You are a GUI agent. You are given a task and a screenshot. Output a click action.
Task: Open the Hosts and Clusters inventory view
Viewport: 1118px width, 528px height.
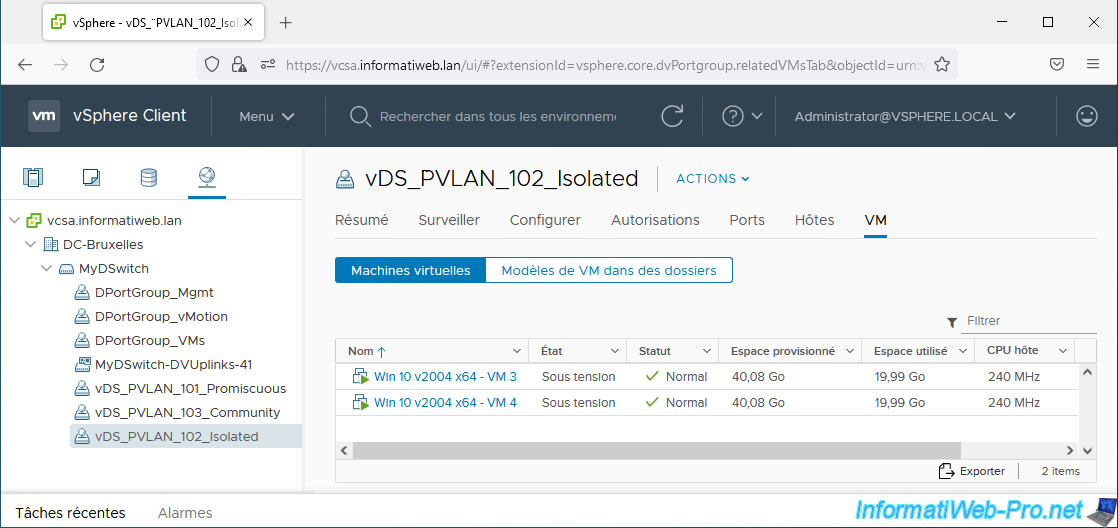pyautogui.click(x=34, y=177)
